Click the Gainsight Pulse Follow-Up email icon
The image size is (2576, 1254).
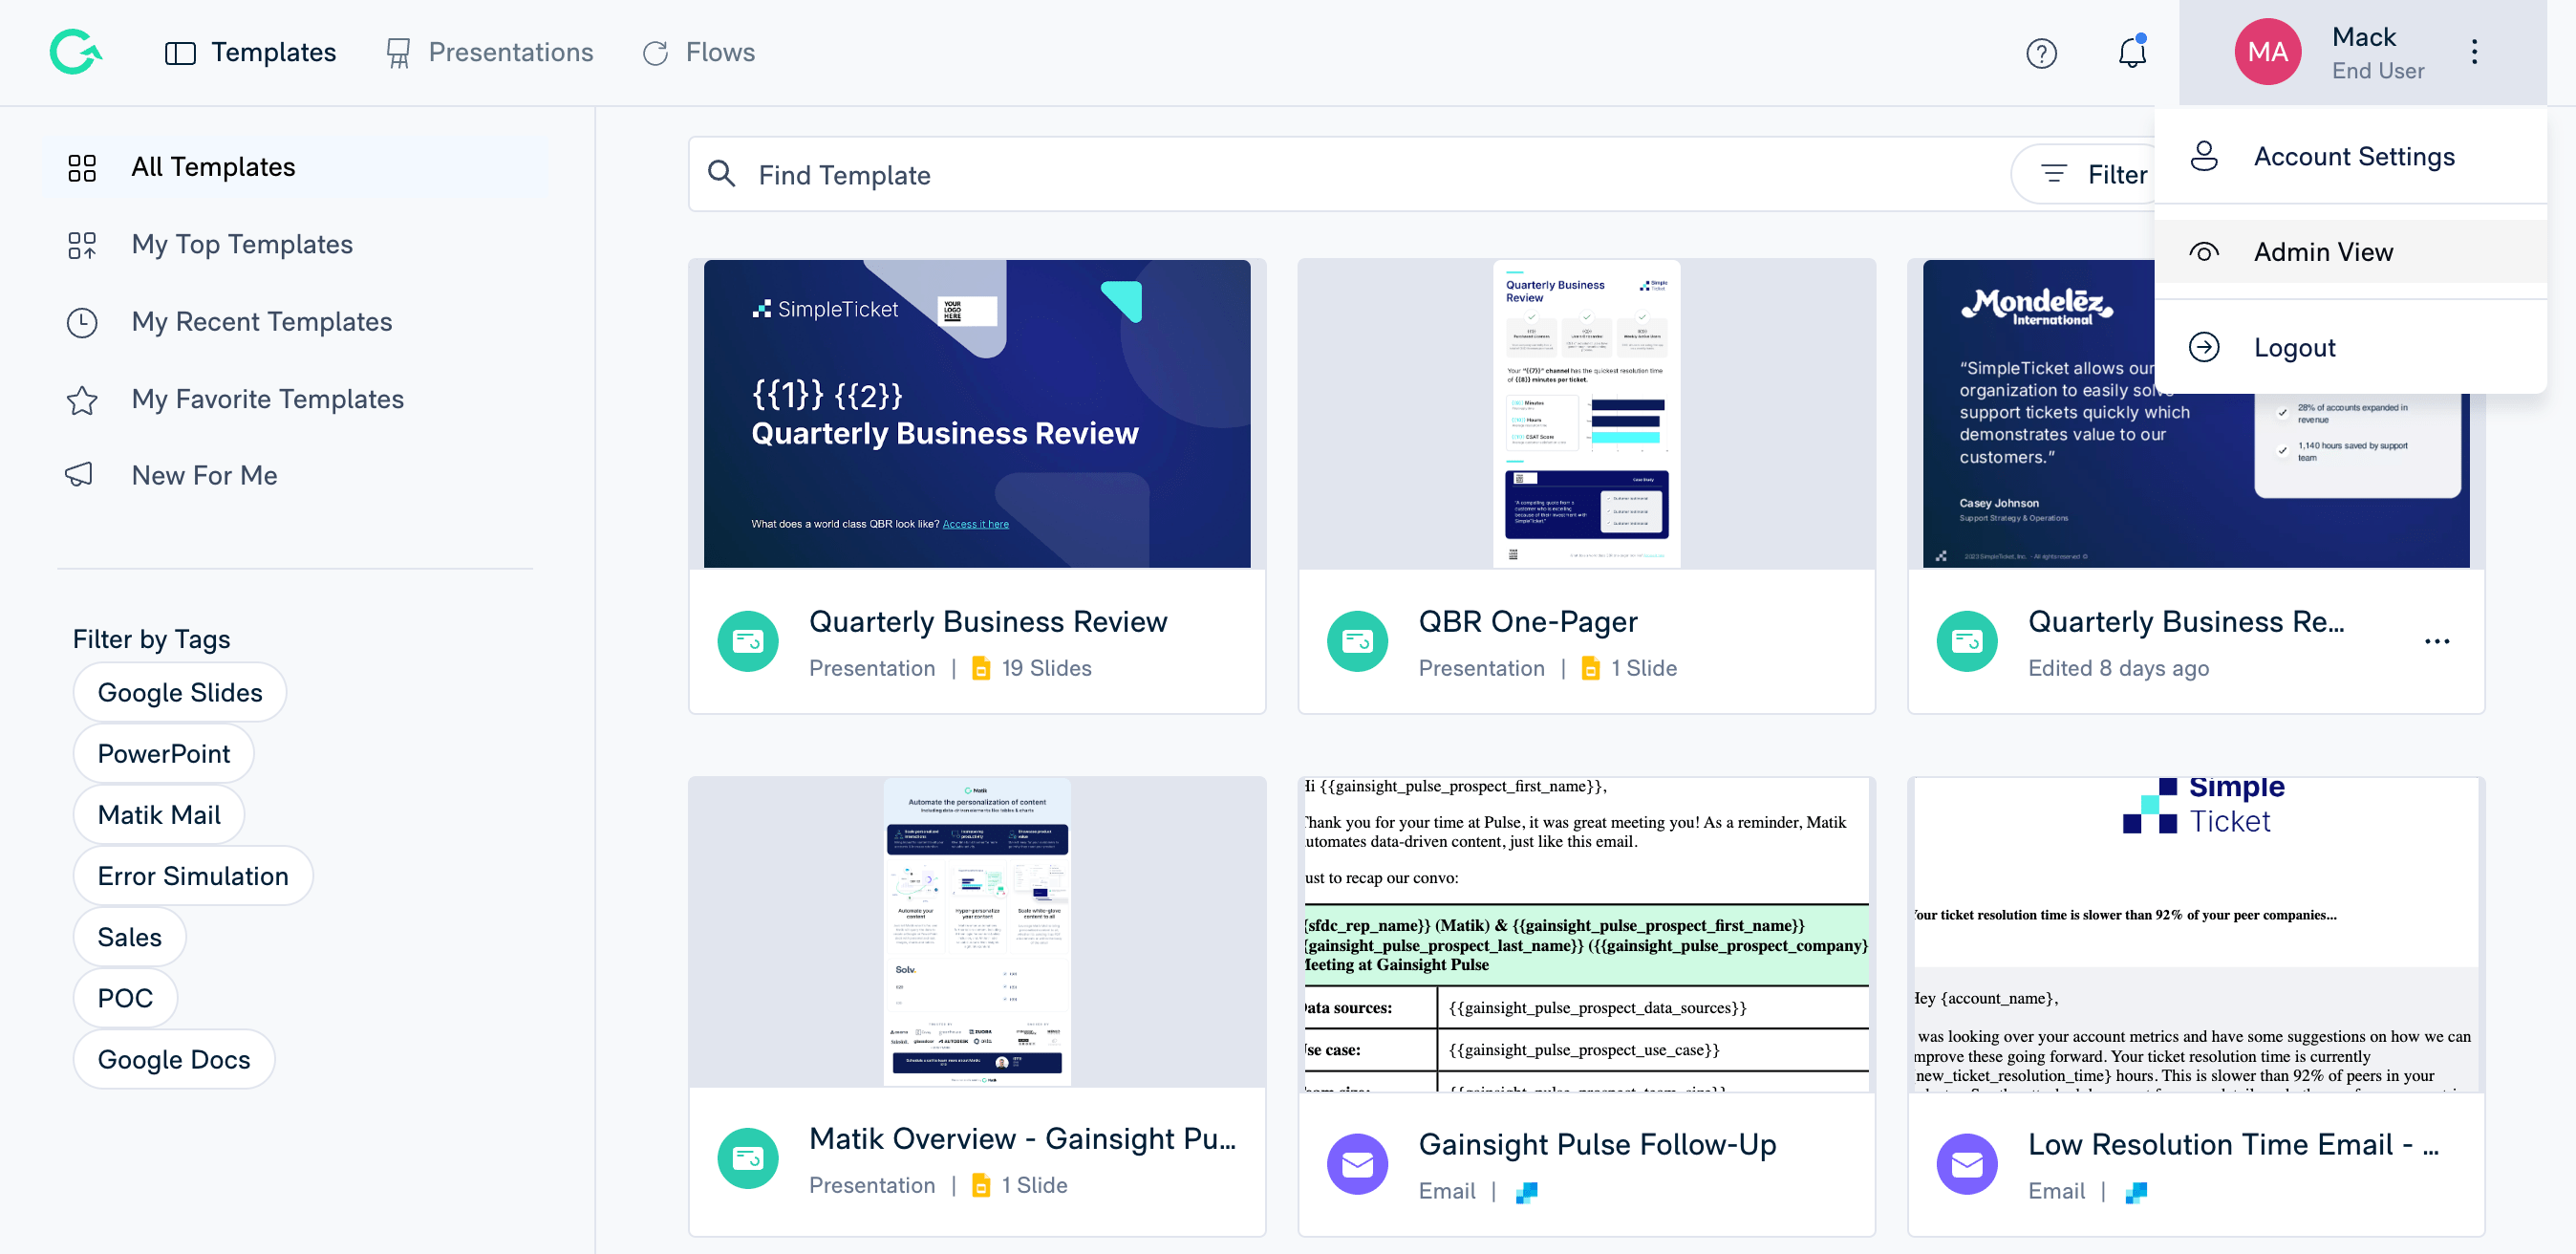pos(1357,1163)
